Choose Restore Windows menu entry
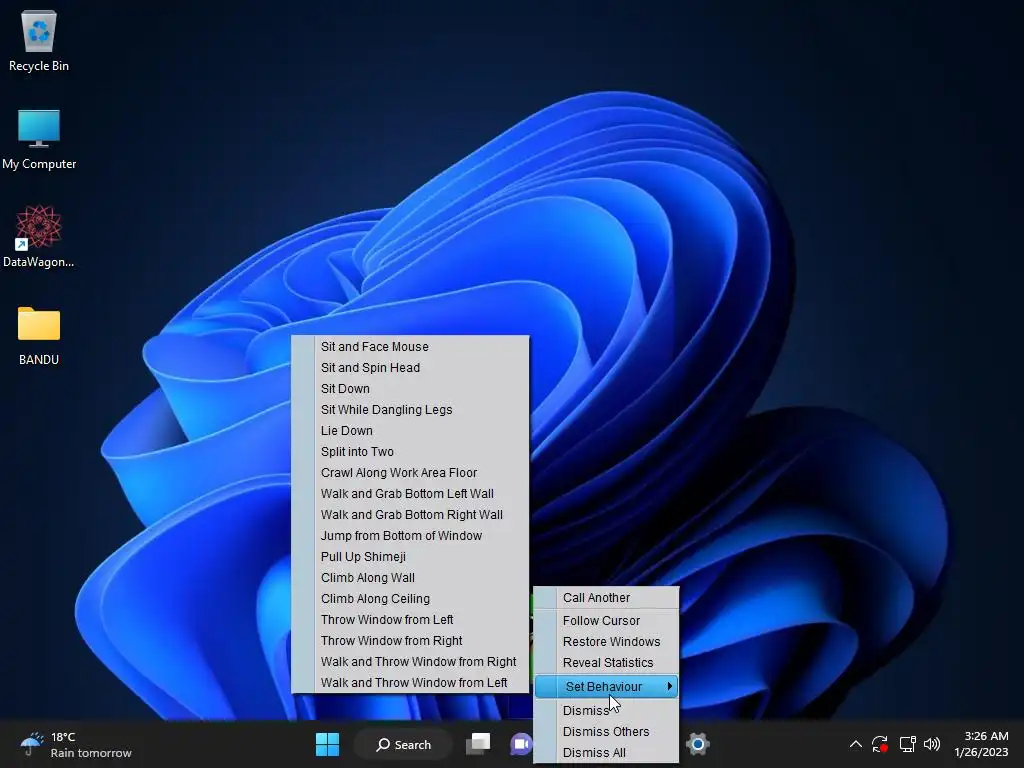 coord(607,641)
